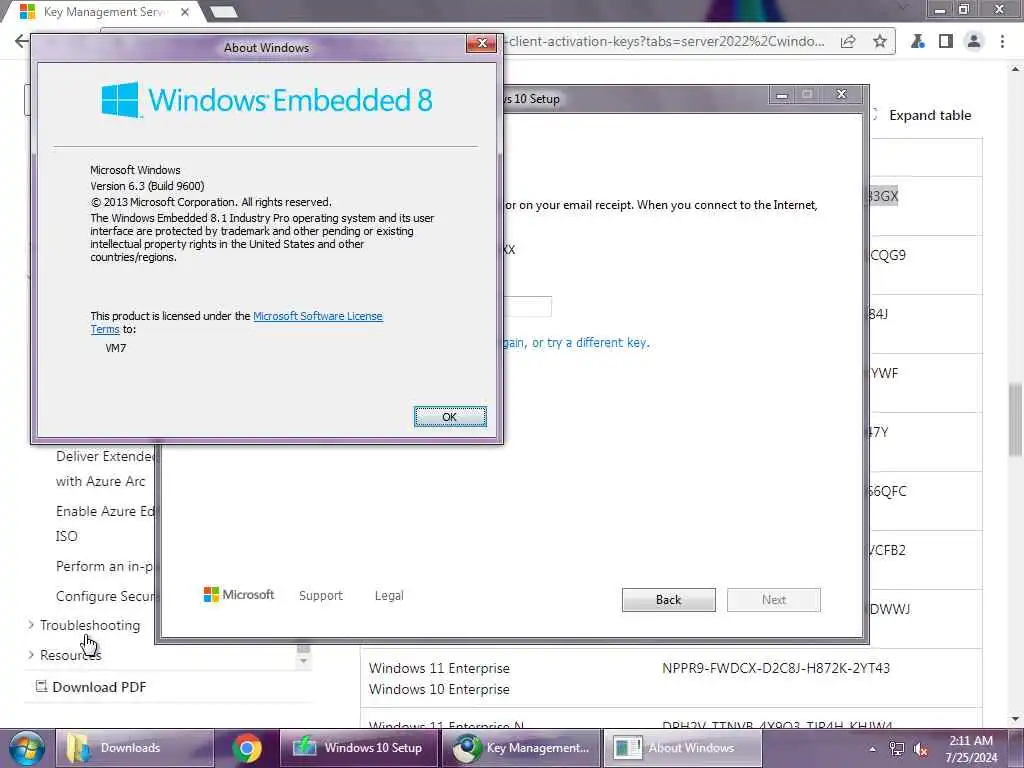1024x768 pixels.
Task: Click 'Windows 11 Enterprise' table cell
Action: click(439, 668)
